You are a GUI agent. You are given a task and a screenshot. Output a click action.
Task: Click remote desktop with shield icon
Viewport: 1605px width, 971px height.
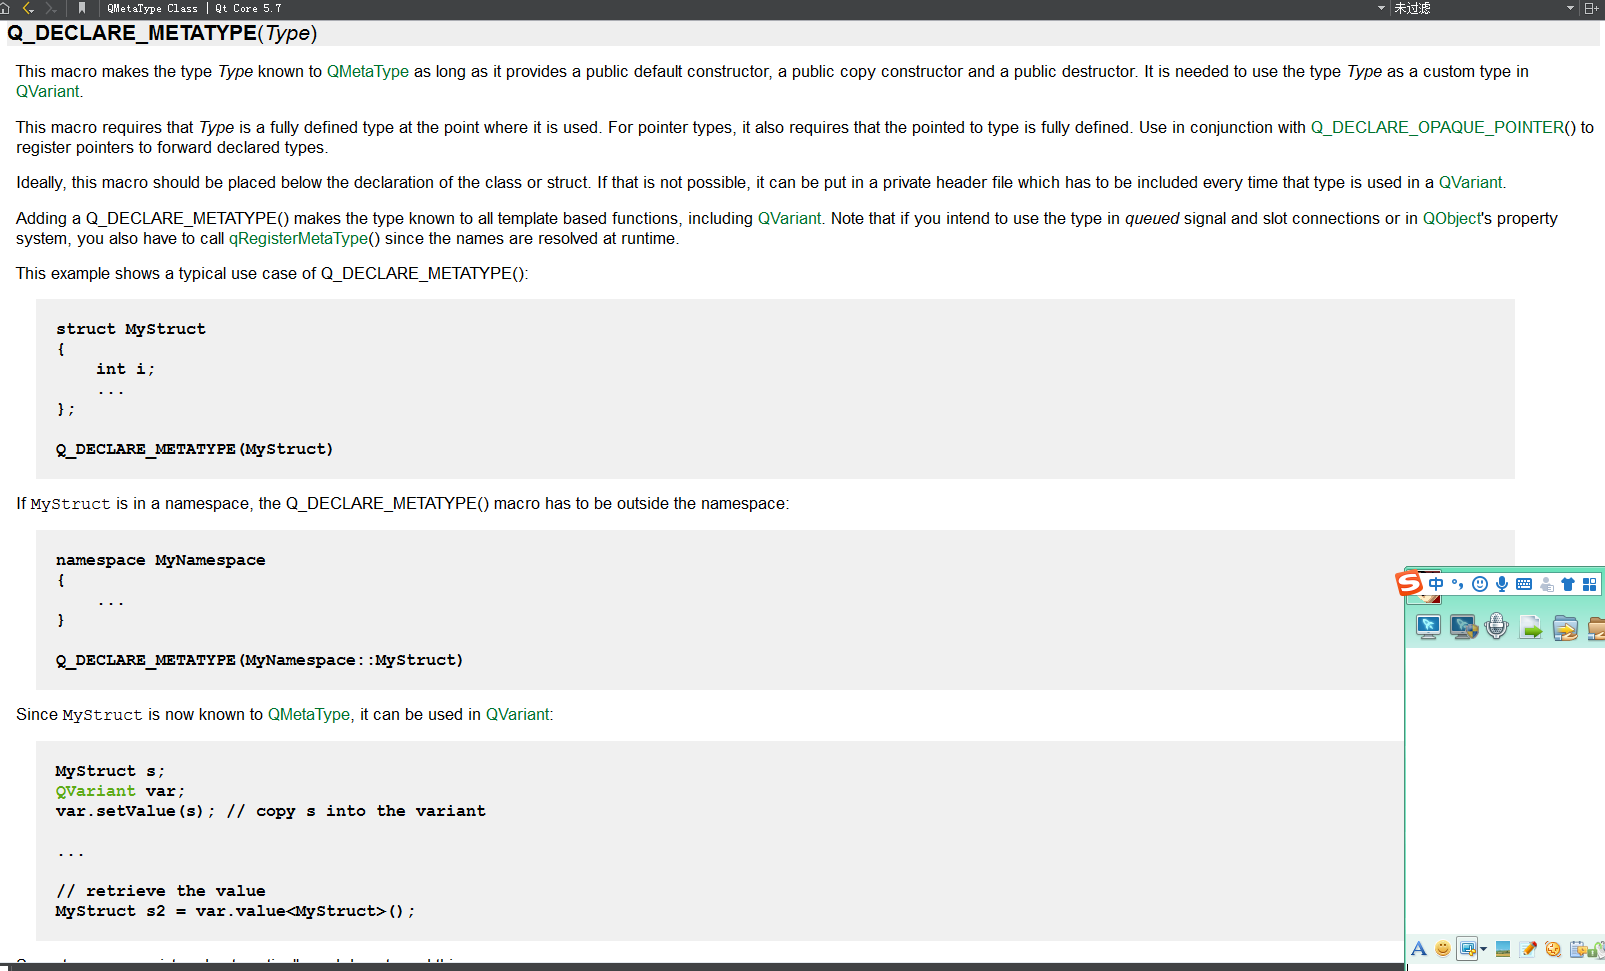pyautogui.click(x=1463, y=627)
